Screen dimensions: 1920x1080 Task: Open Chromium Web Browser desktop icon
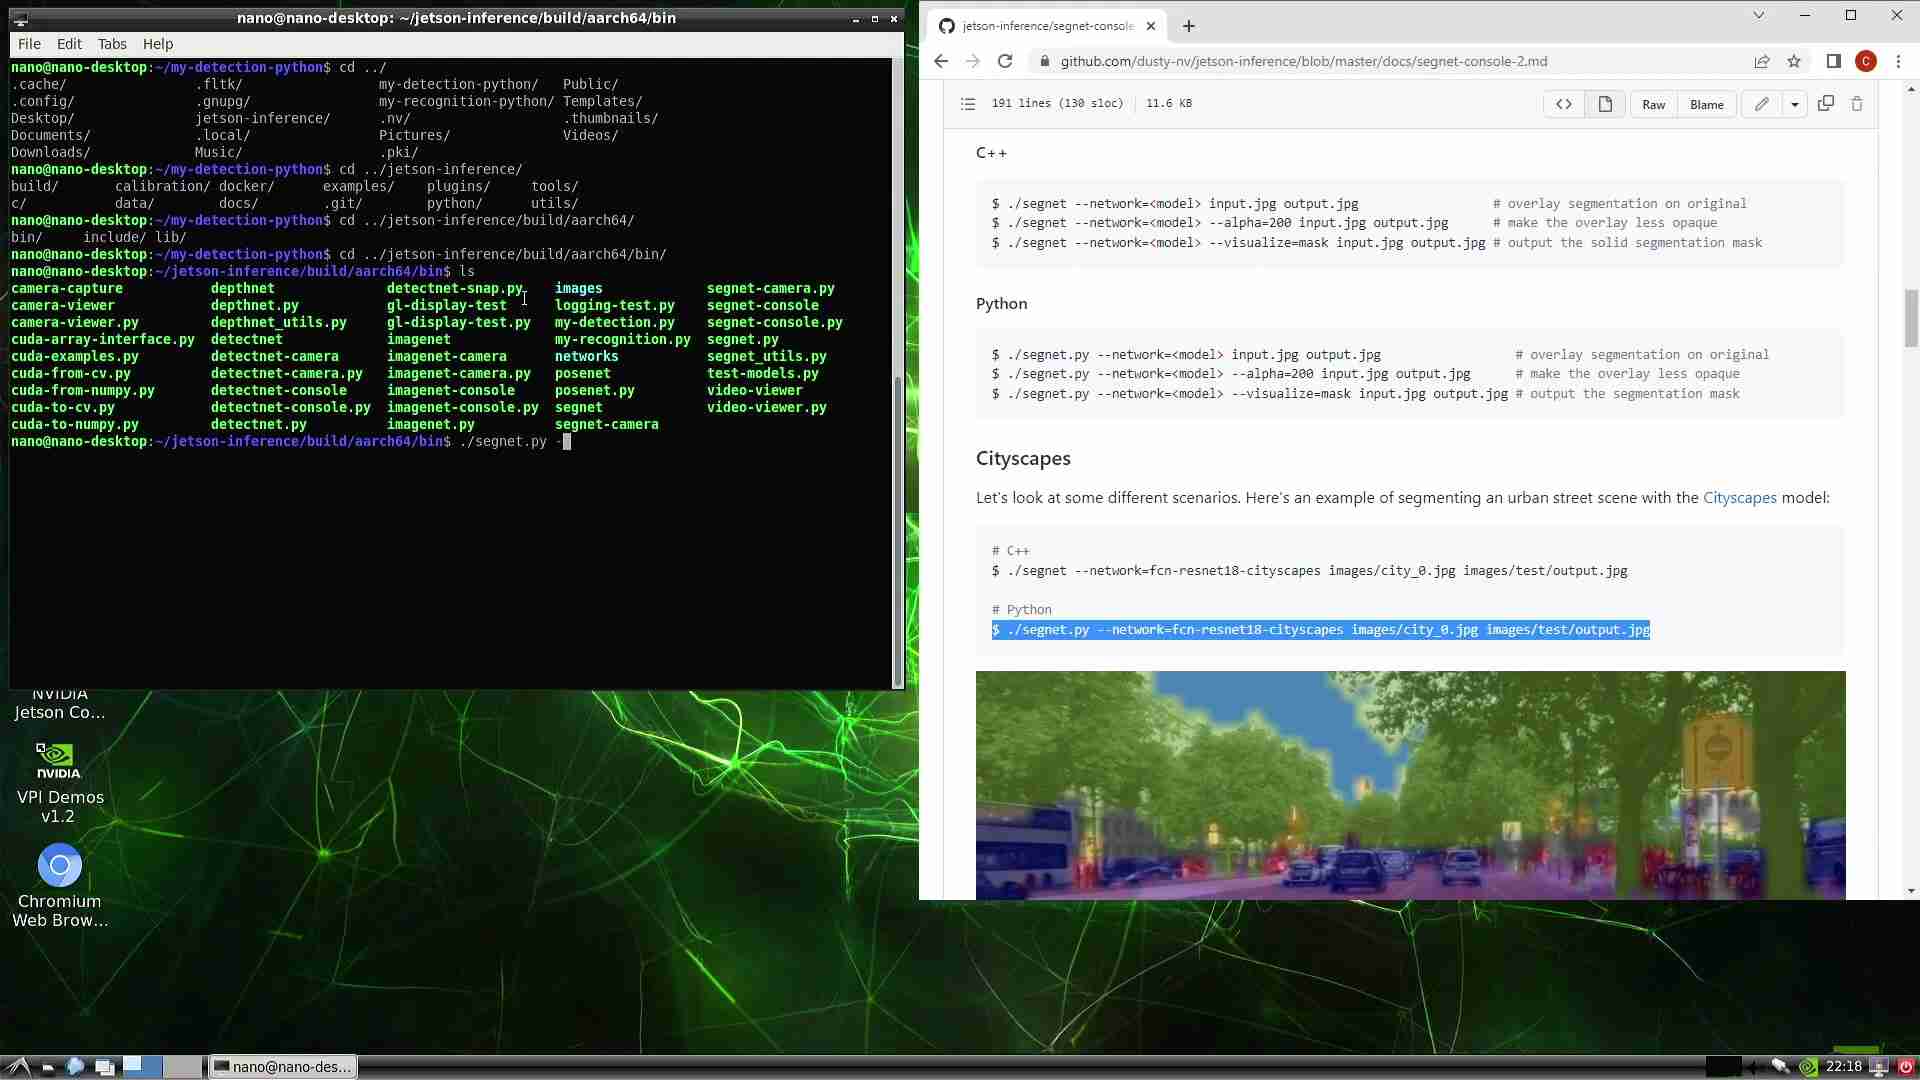coord(60,866)
